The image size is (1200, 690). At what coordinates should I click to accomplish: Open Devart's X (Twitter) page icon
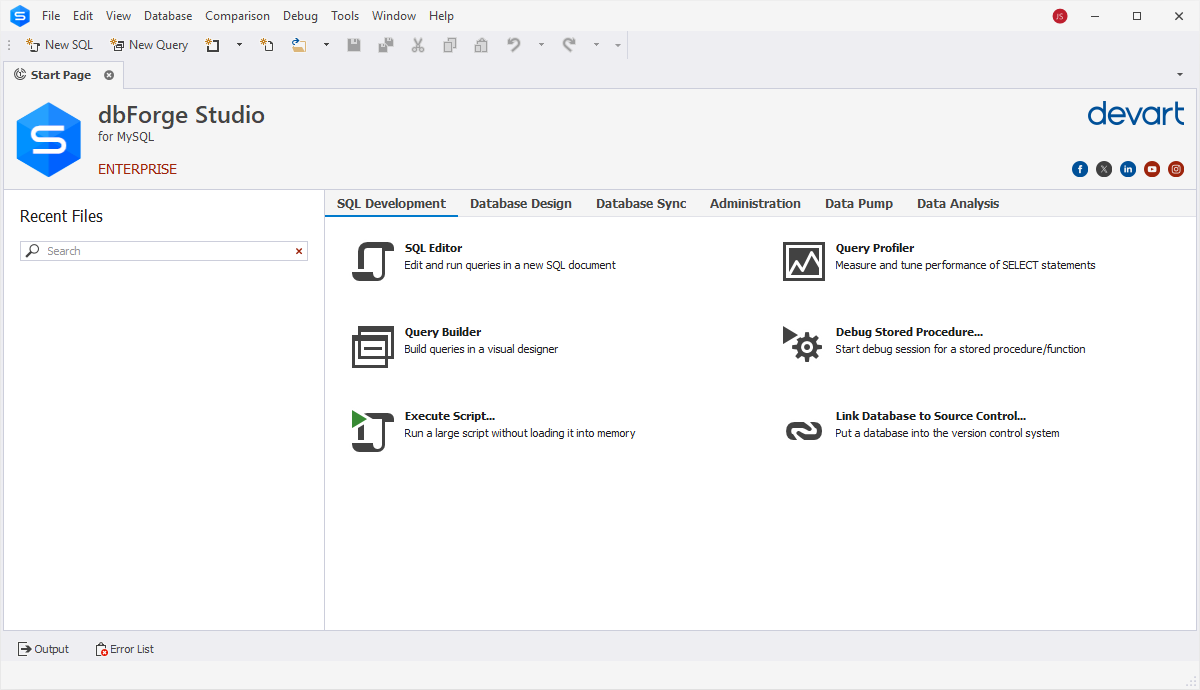[x=1104, y=169]
